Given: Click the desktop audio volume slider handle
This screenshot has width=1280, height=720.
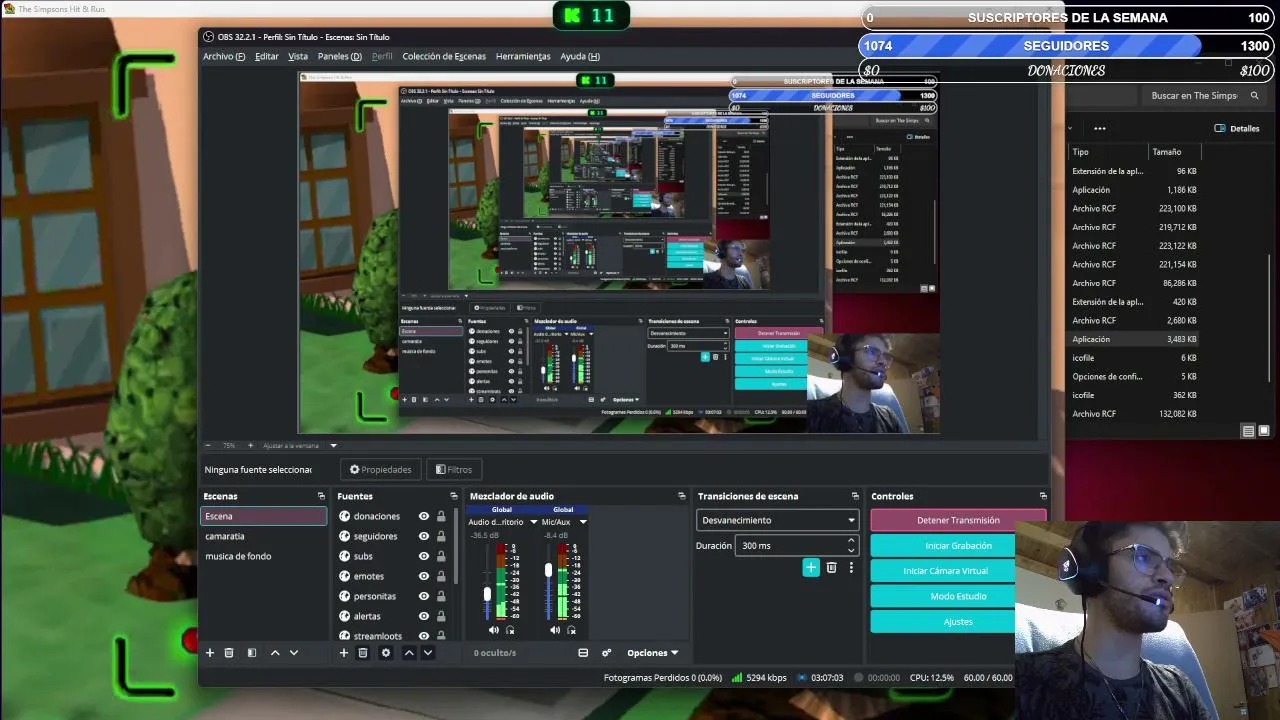Looking at the screenshot, I should (487, 594).
